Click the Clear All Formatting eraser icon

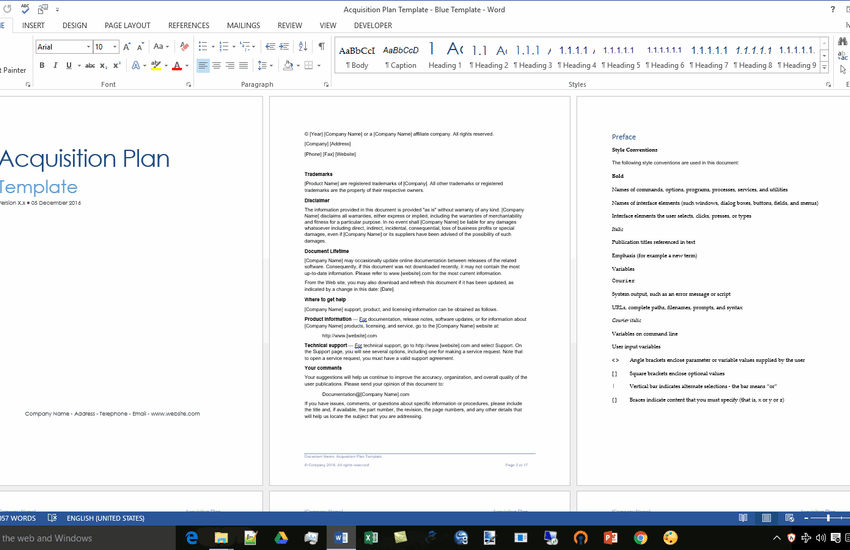[184, 47]
